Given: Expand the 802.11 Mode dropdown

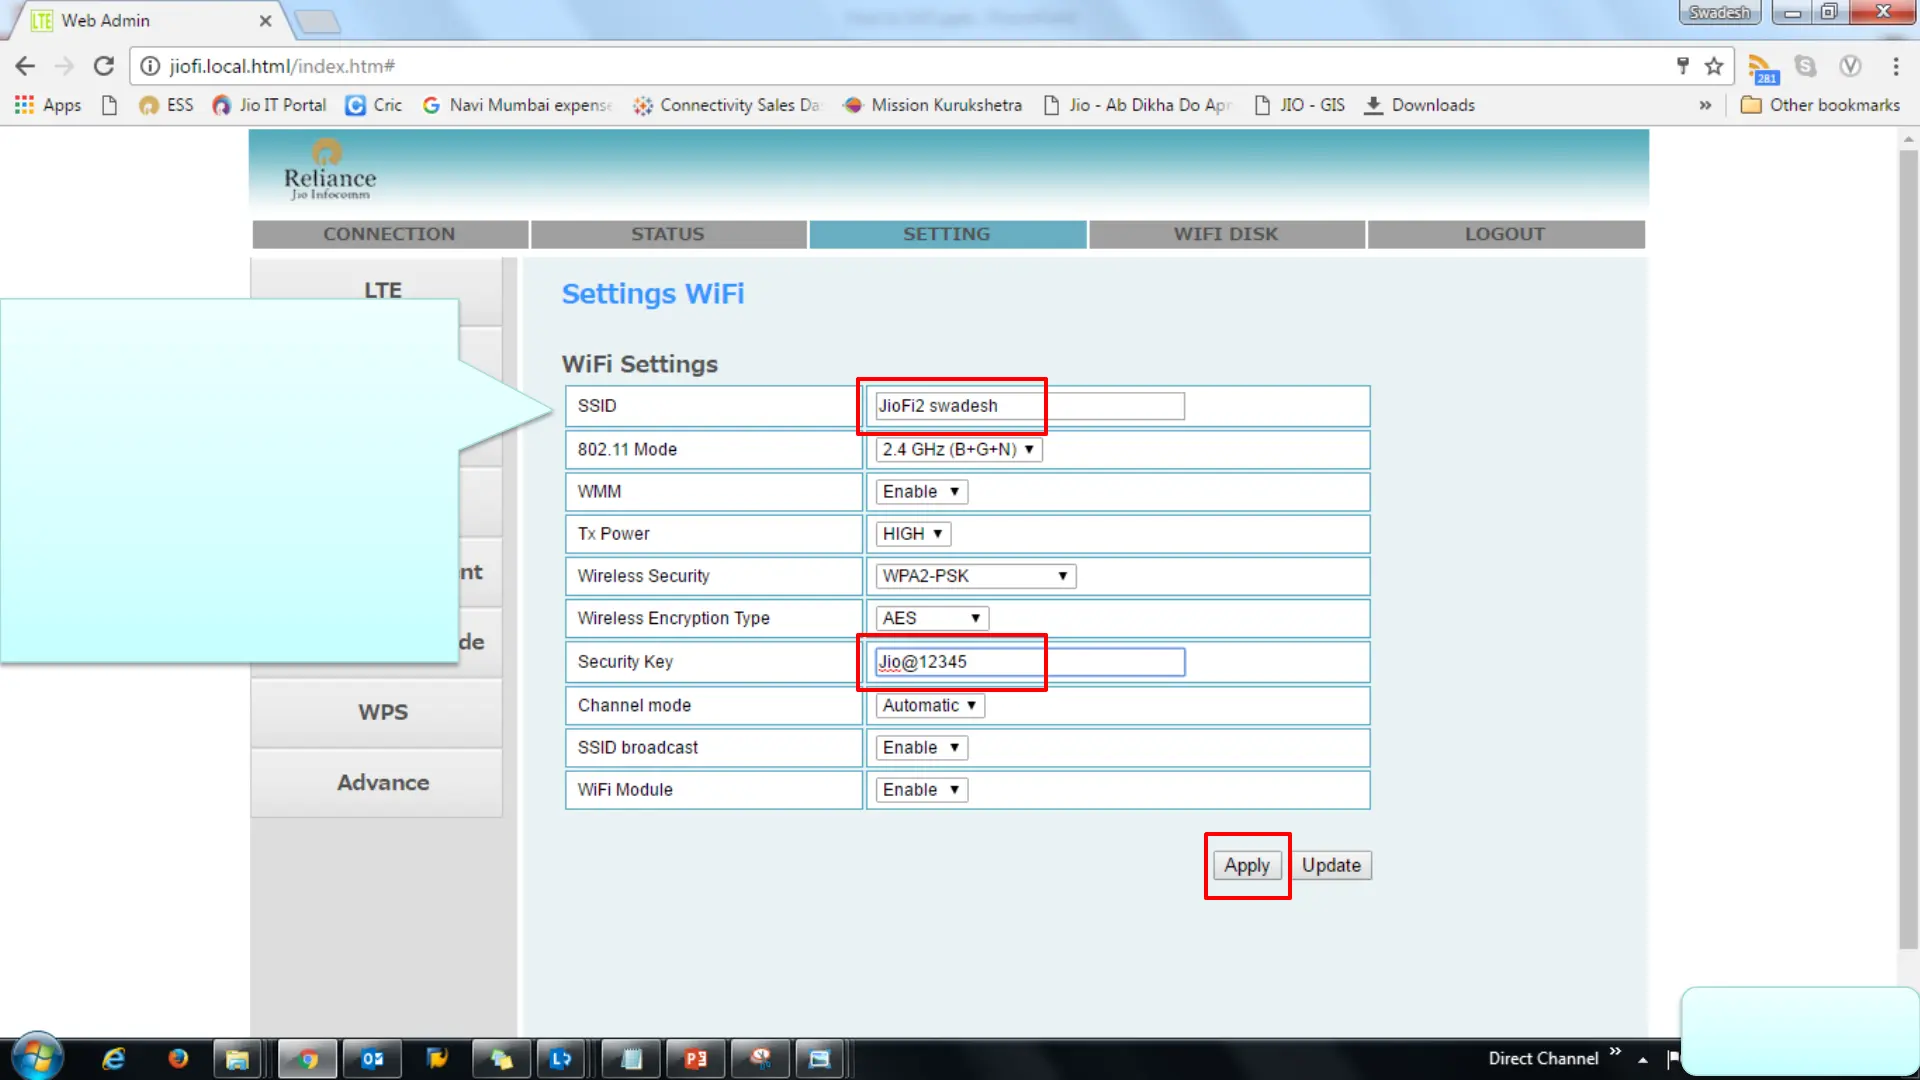Looking at the screenshot, I should (x=958, y=450).
